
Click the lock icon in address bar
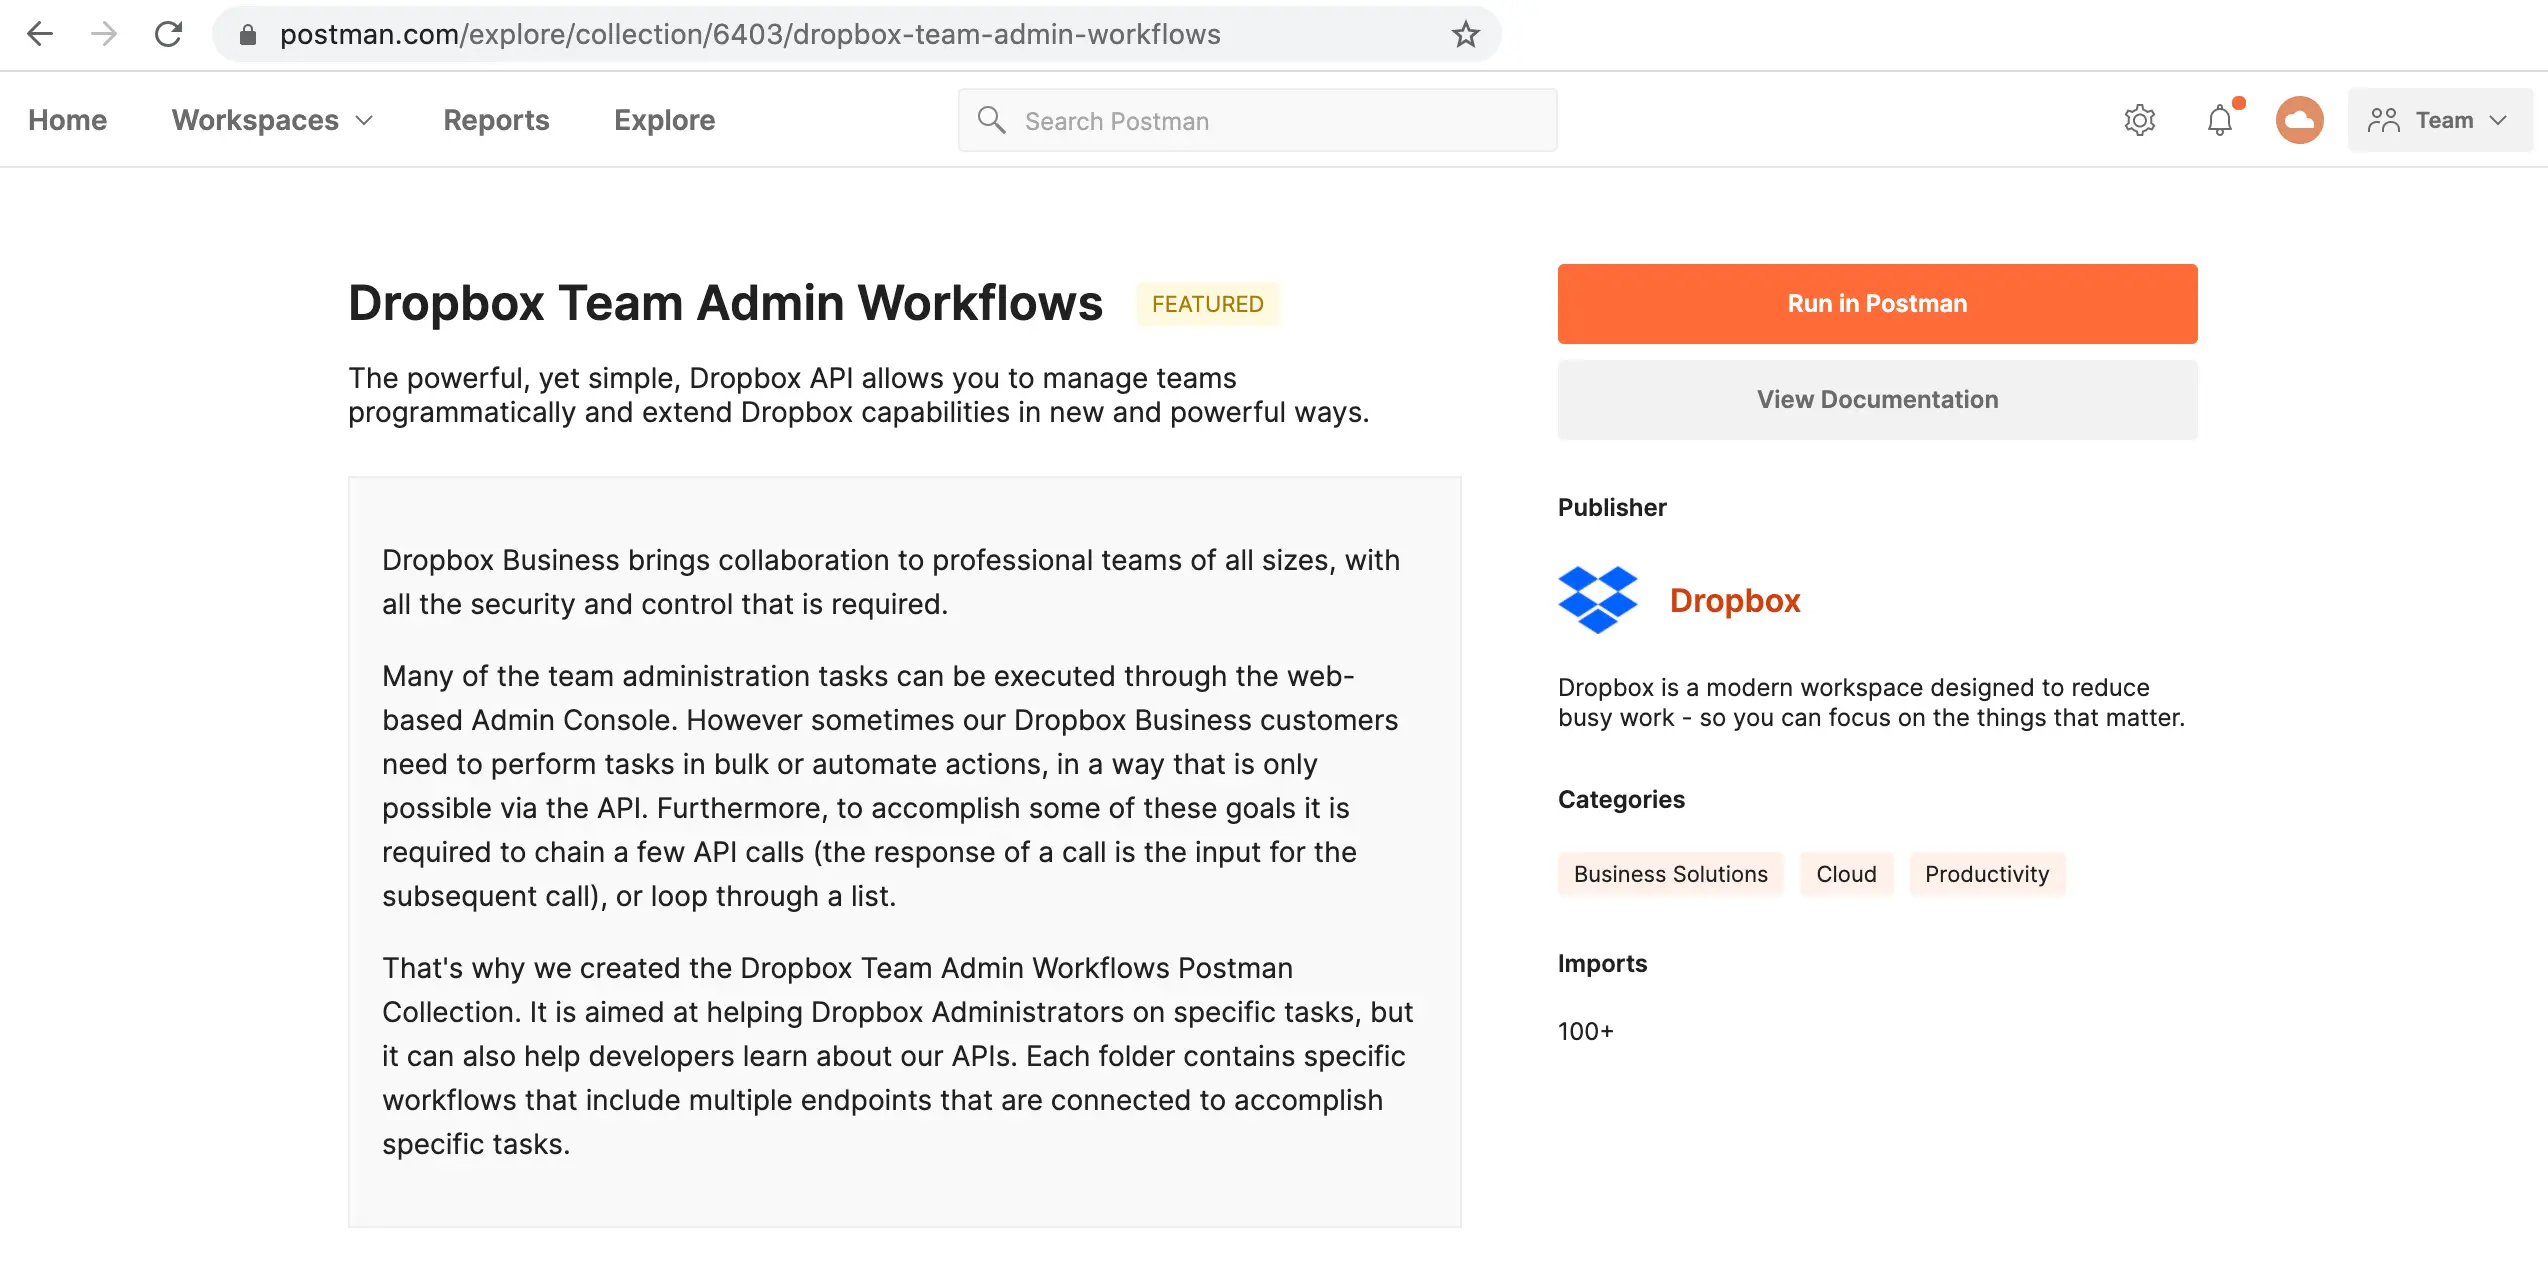point(248,35)
